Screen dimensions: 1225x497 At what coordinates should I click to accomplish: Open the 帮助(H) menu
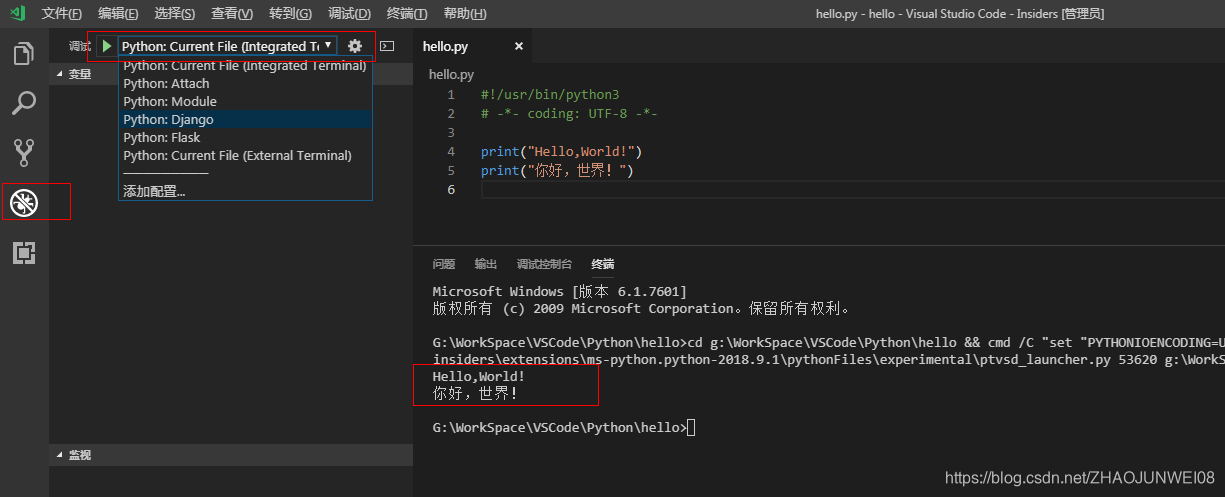[464, 14]
